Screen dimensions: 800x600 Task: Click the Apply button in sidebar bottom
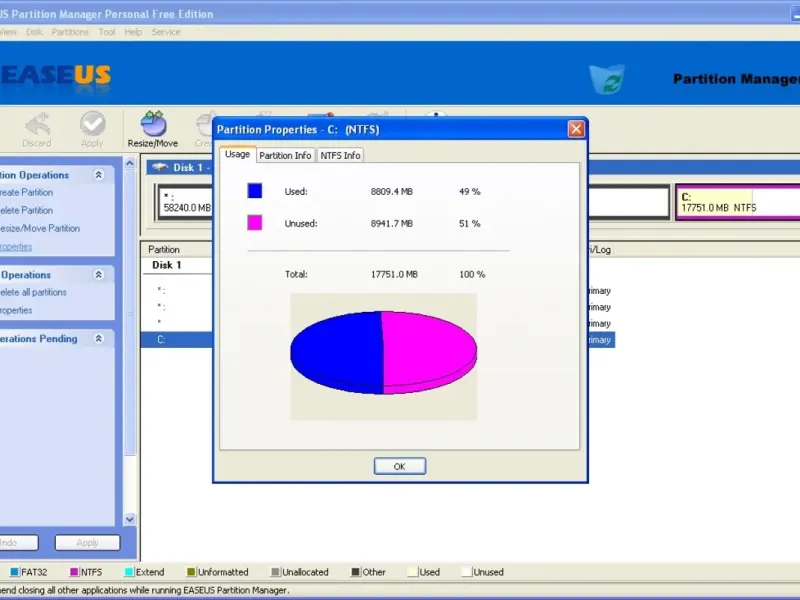pyautogui.click(x=87, y=543)
